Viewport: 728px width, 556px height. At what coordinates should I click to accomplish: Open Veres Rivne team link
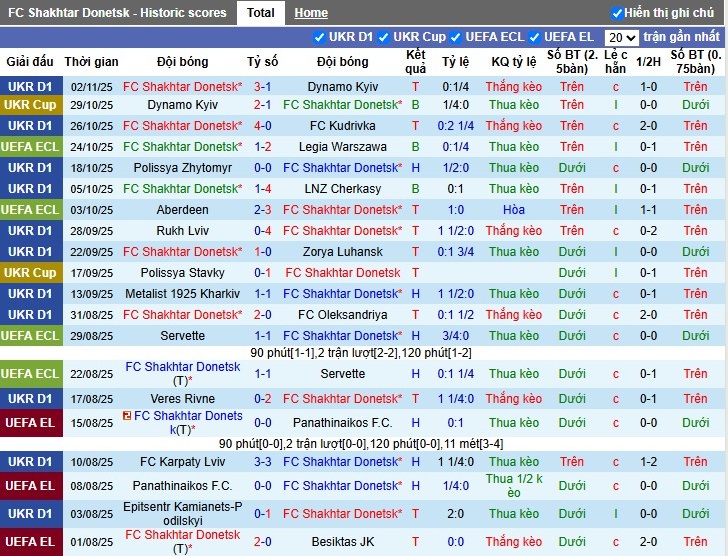(x=182, y=399)
